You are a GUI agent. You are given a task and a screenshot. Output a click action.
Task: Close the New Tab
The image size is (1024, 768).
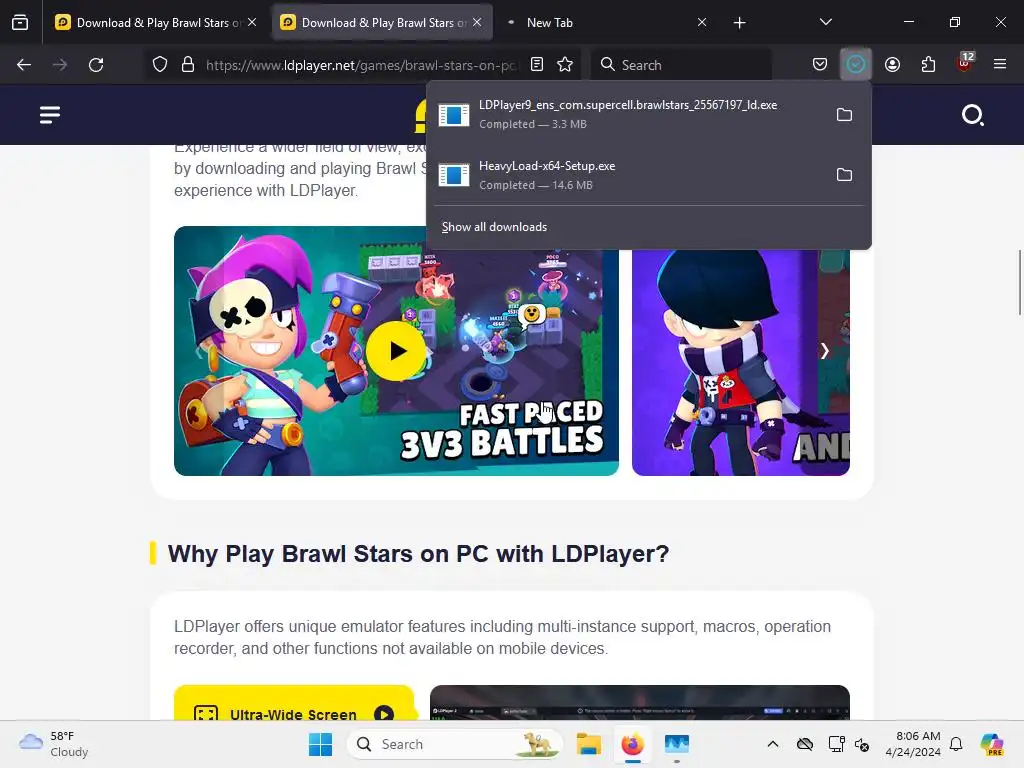point(702,23)
